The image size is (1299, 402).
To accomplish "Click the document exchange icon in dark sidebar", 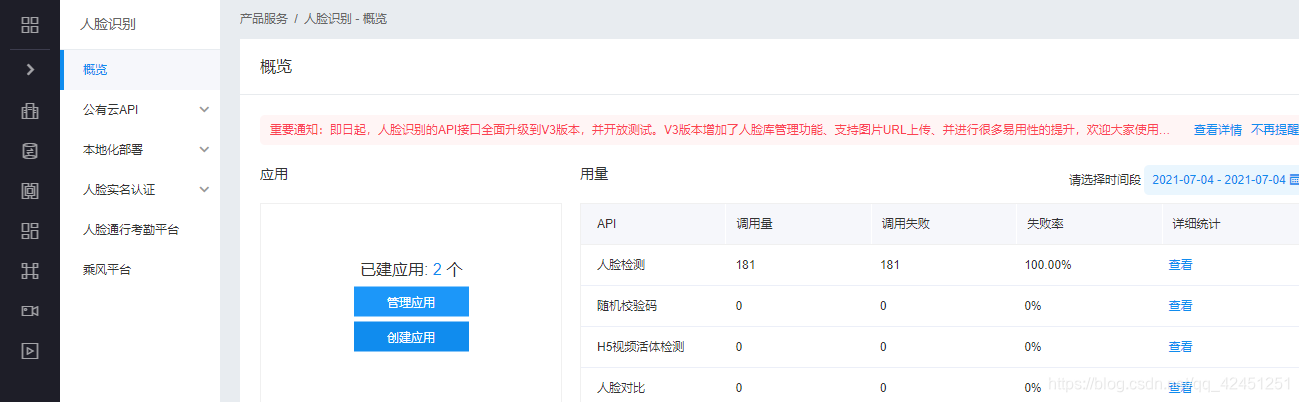I will pos(30,151).
